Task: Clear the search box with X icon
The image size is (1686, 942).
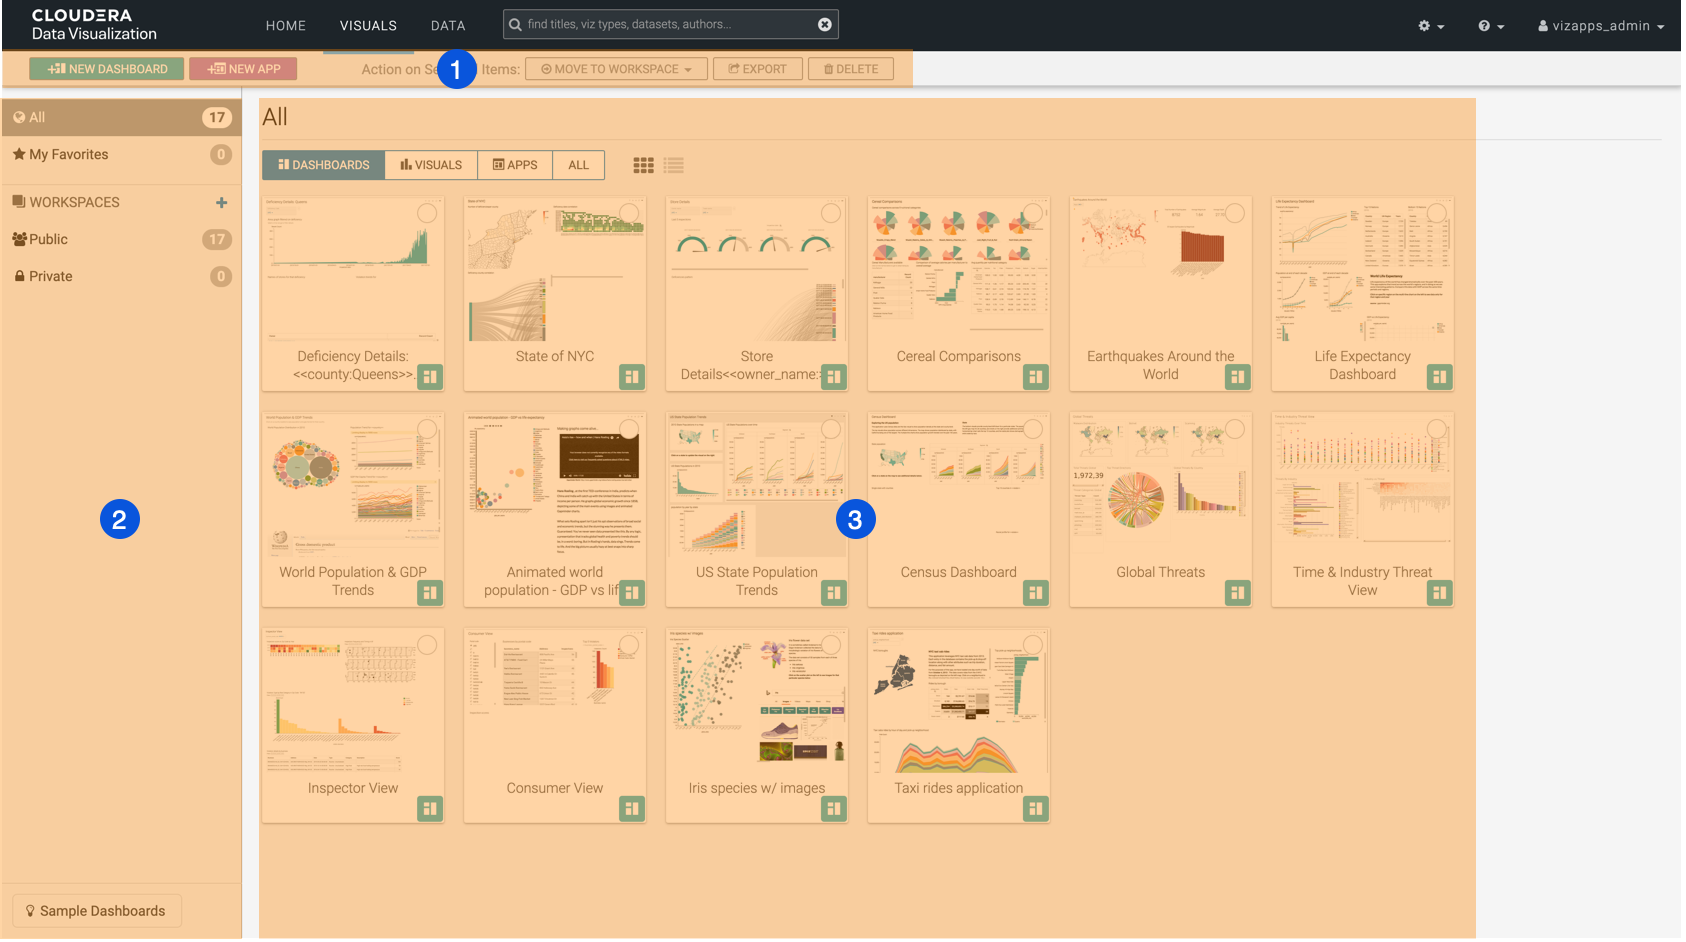Action: pos(825,24)
